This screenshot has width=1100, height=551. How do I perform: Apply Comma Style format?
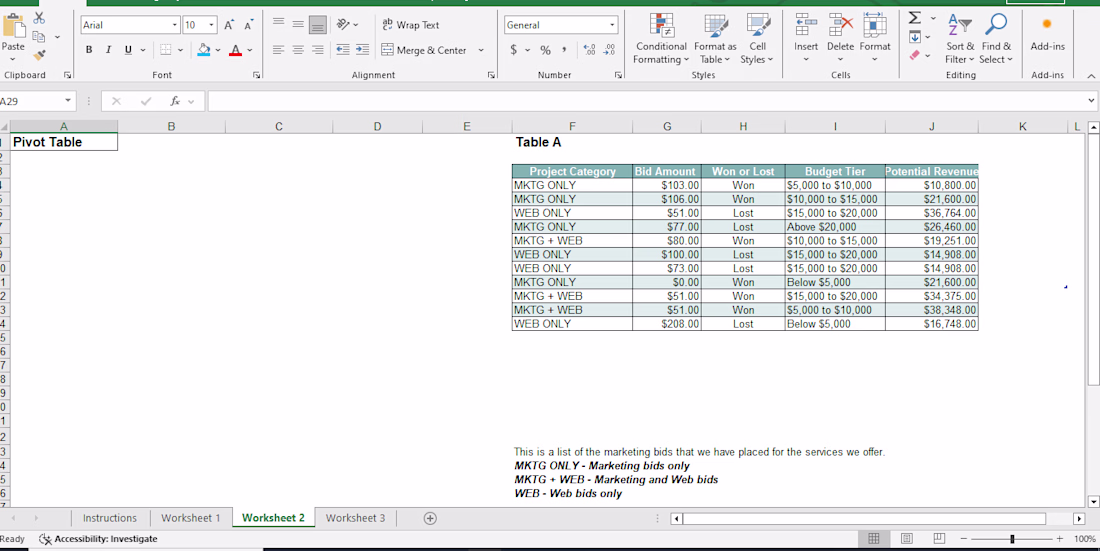click(x=563, y=50)
